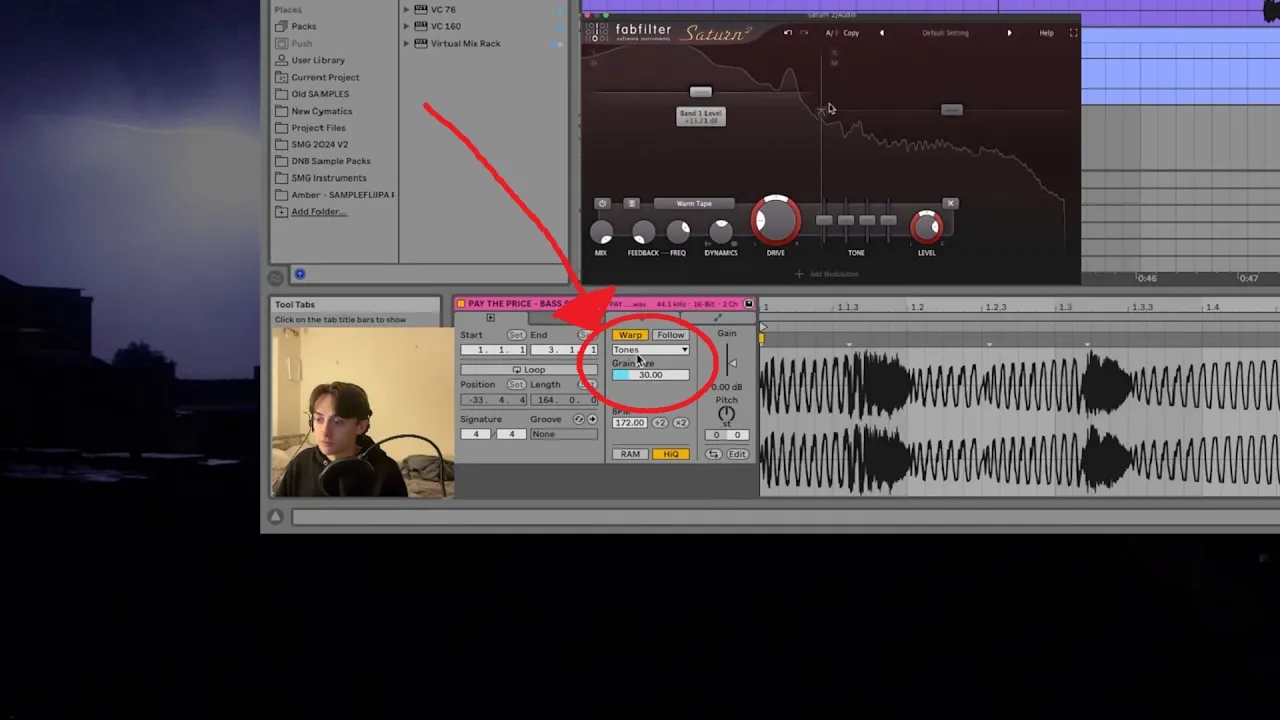Click the reverse sample icon beside Edit
This screenshot has height=720, width=1280.
point(712,454)
